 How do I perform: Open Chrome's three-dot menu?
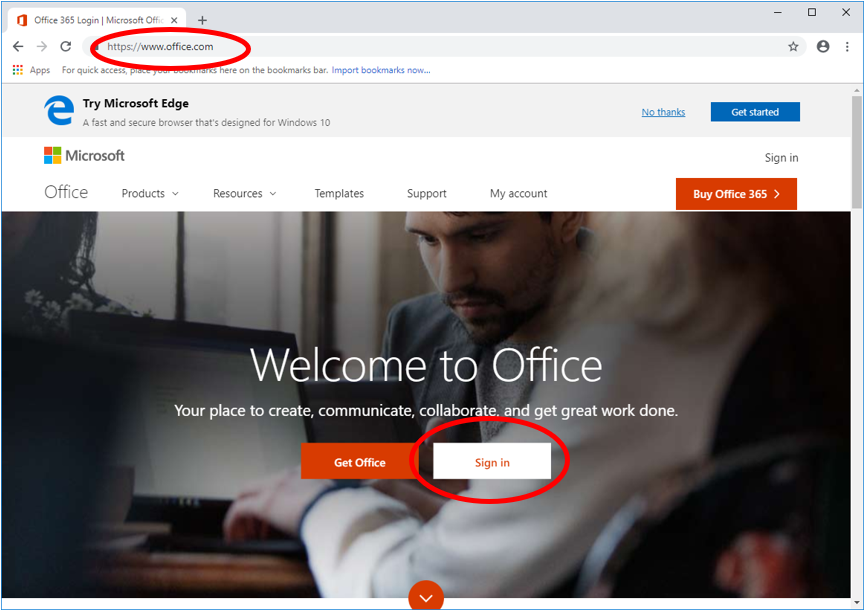(847, 46)
